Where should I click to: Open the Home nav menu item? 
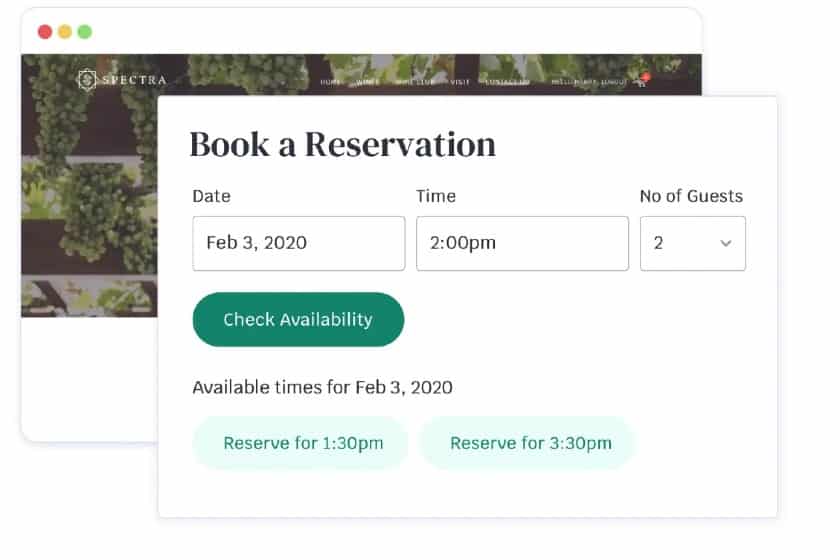[x=331, y=82]
